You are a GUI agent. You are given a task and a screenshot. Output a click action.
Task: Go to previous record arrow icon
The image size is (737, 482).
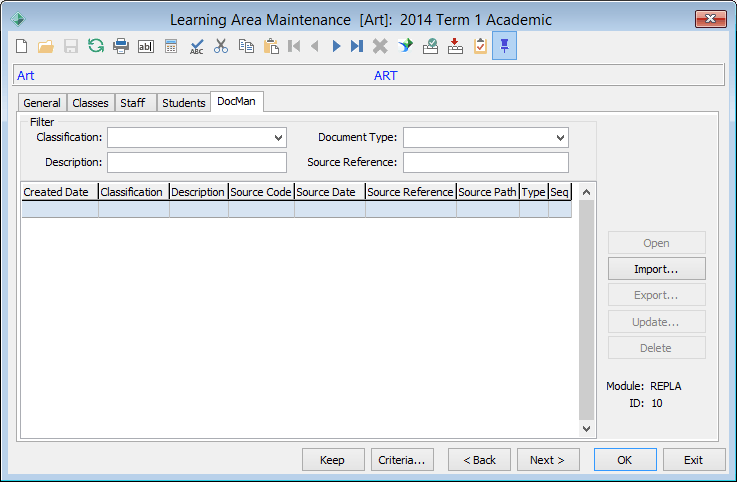315,46
